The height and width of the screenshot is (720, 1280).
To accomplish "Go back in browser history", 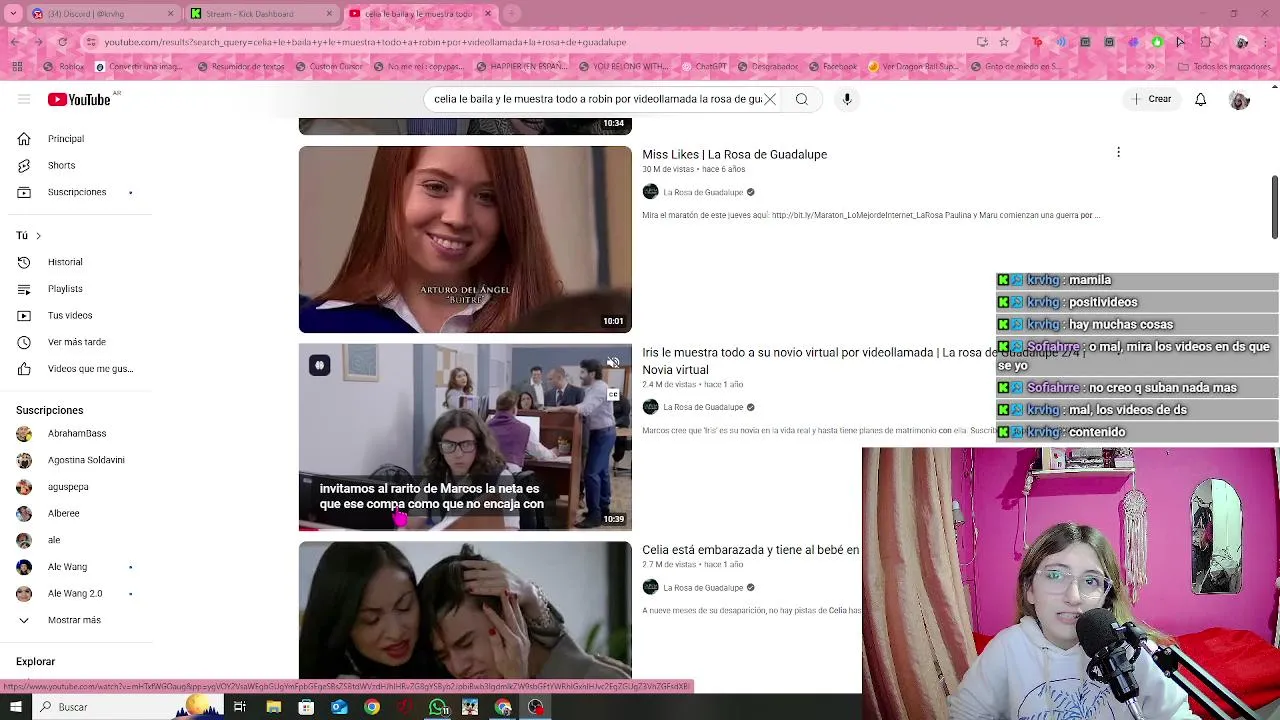I will click(14, 42).
